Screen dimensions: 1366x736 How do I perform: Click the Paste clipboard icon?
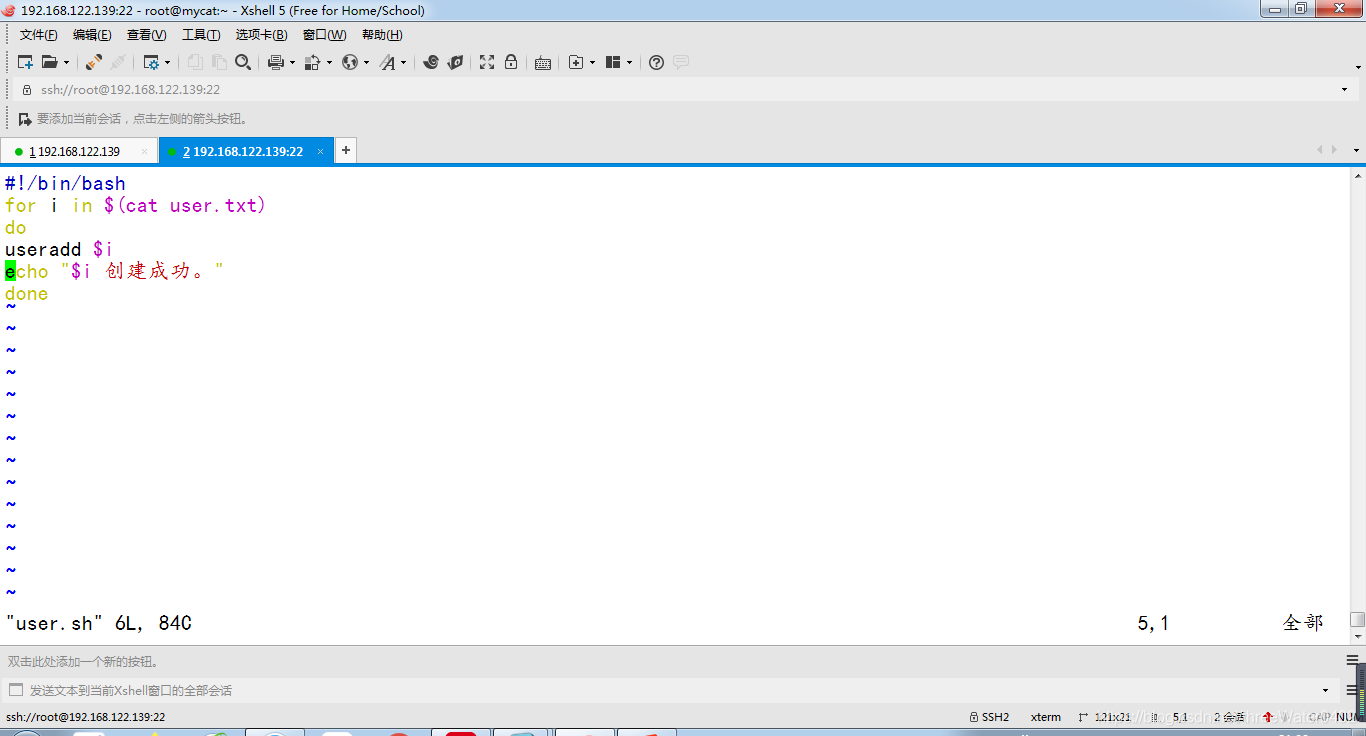(x=218, y=62)
